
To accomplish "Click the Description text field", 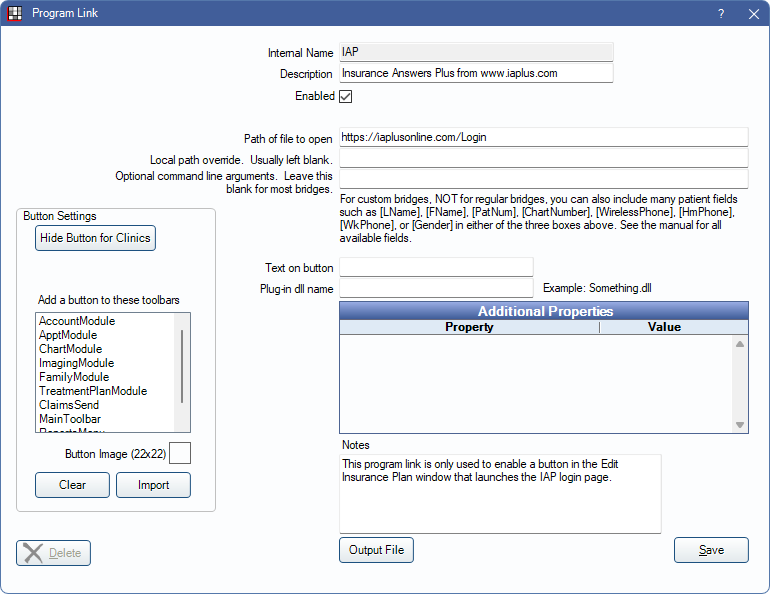I will tap(475, 73).
